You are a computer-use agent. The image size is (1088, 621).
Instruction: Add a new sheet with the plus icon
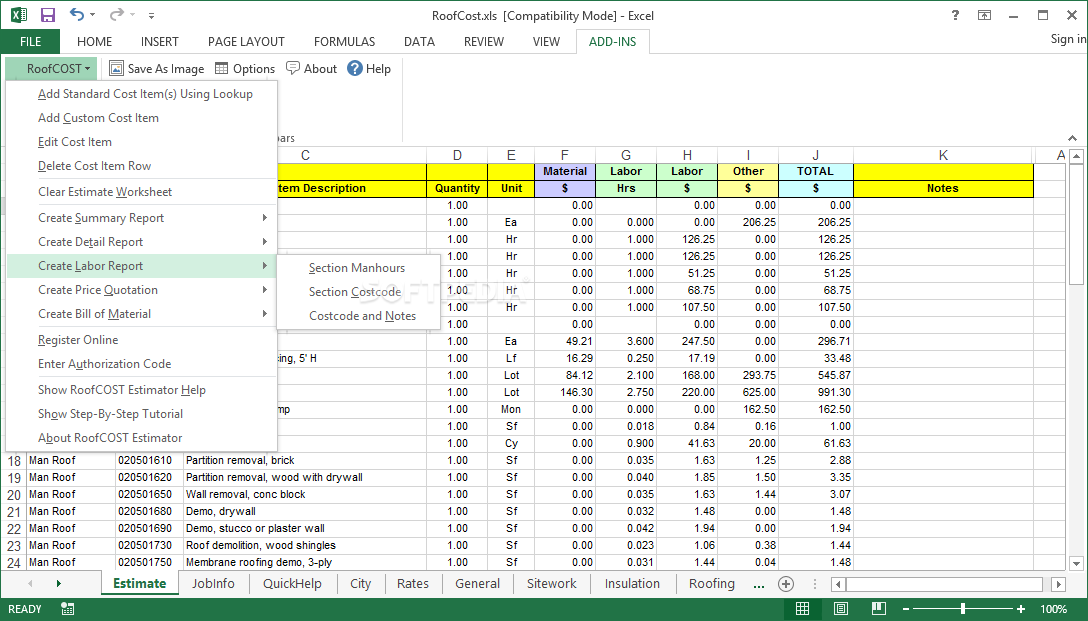coord(786,584)
